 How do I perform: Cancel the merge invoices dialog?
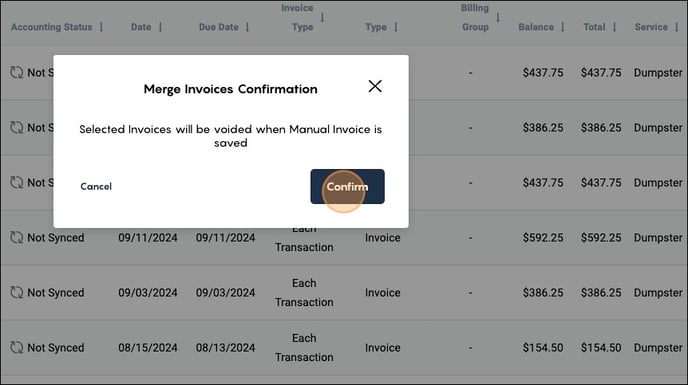coord(96,187)
